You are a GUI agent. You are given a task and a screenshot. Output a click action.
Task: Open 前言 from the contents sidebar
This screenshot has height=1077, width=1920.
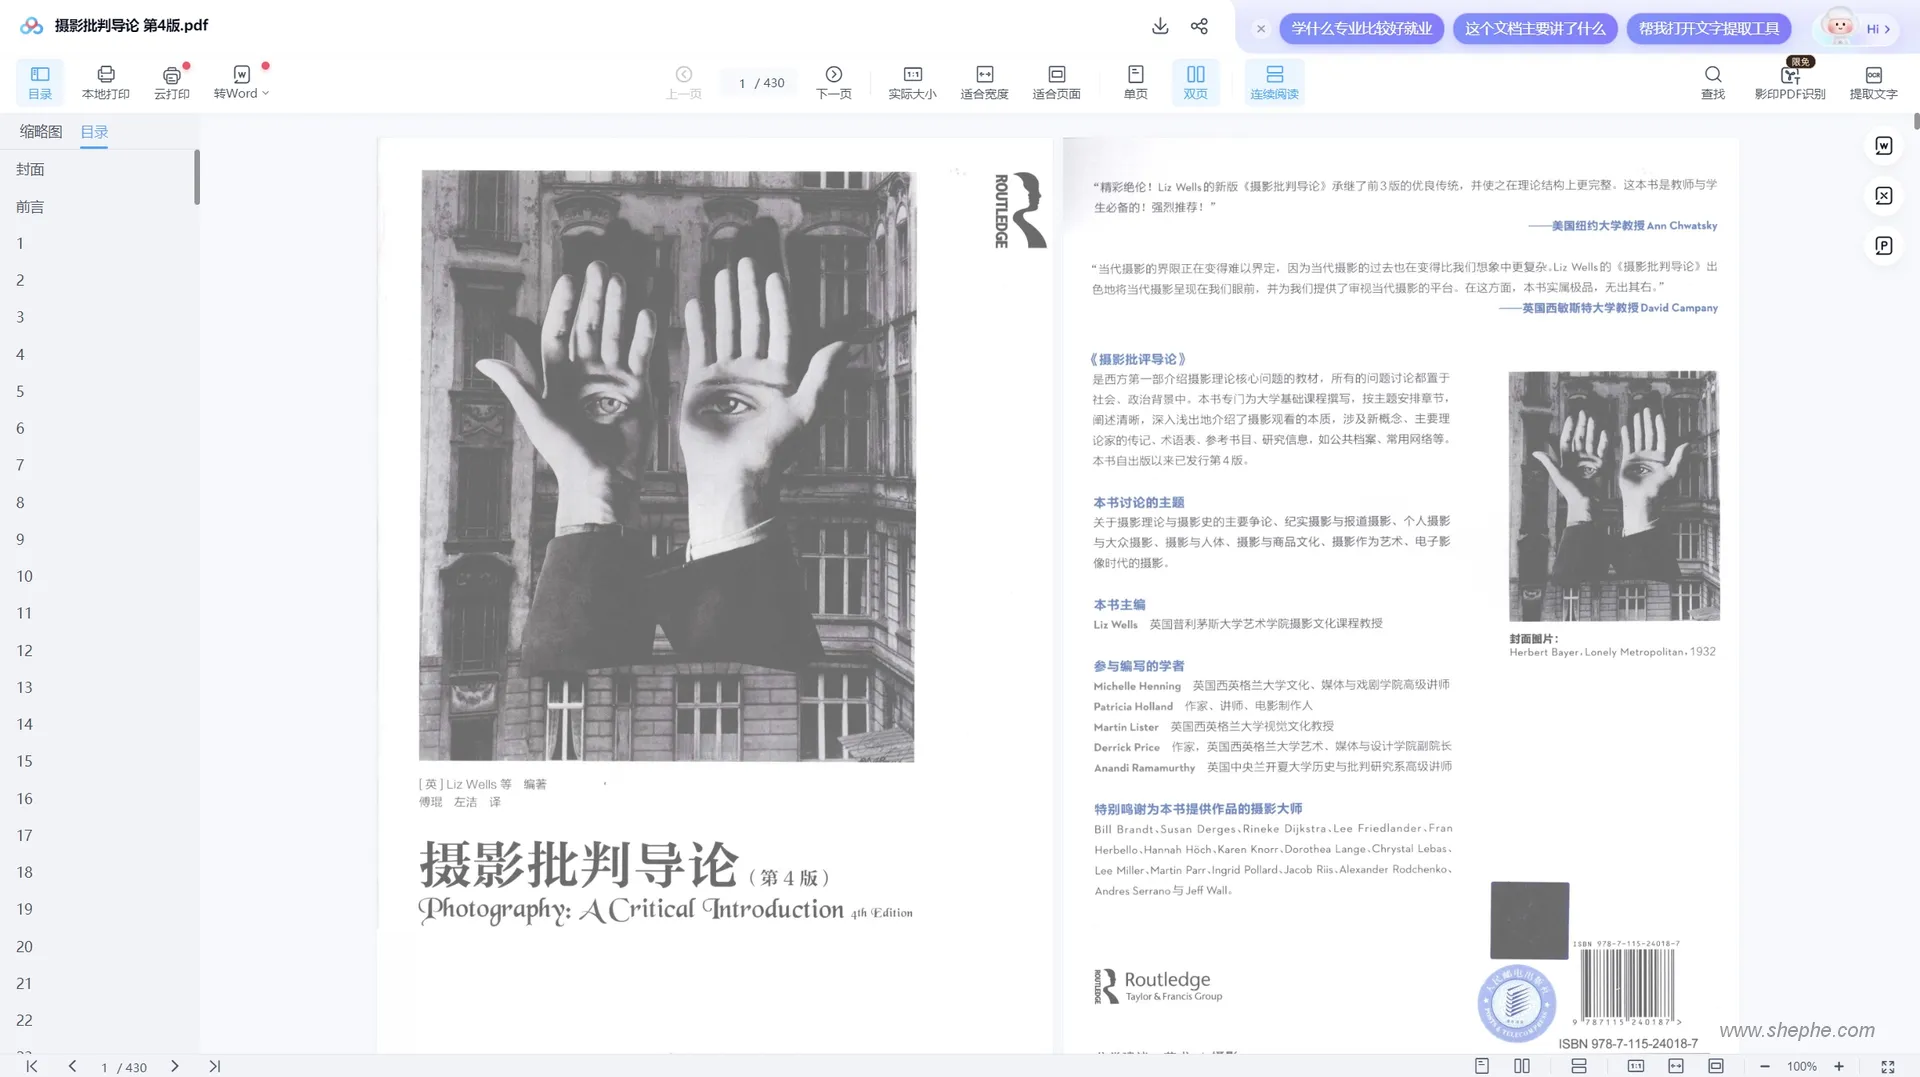coord(30,206)
